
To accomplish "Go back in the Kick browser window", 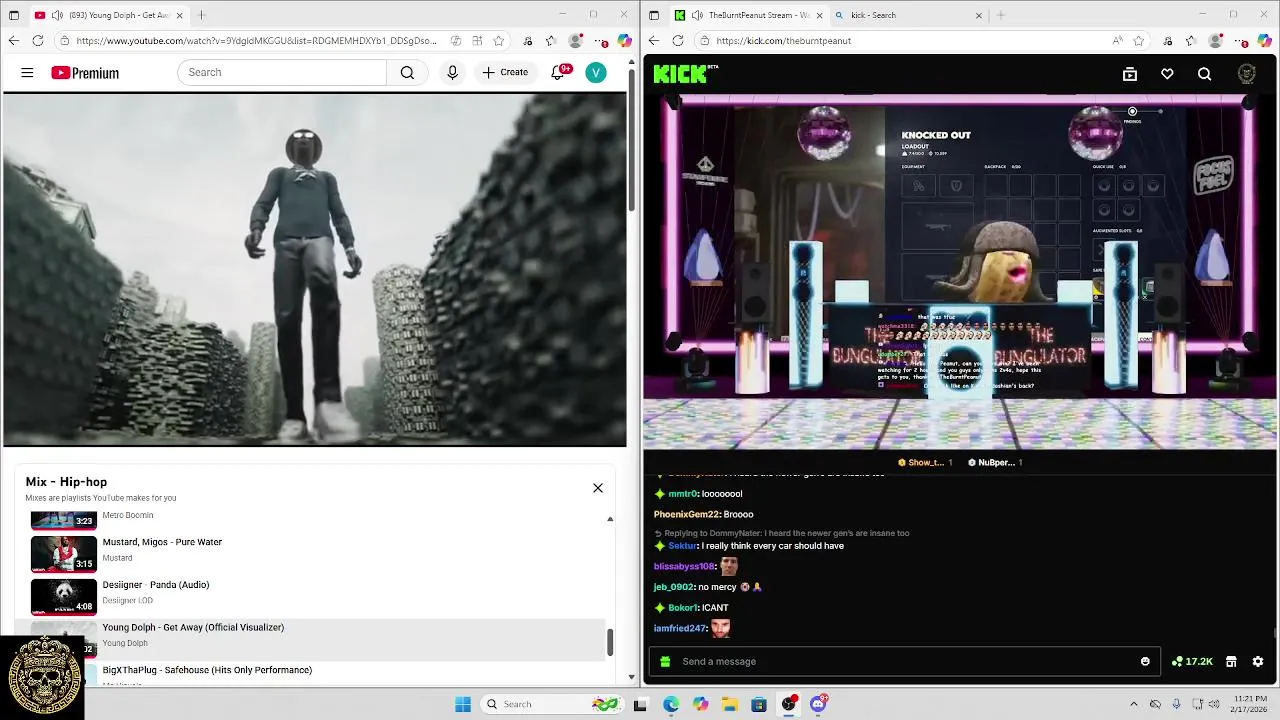I will point(654,41).
